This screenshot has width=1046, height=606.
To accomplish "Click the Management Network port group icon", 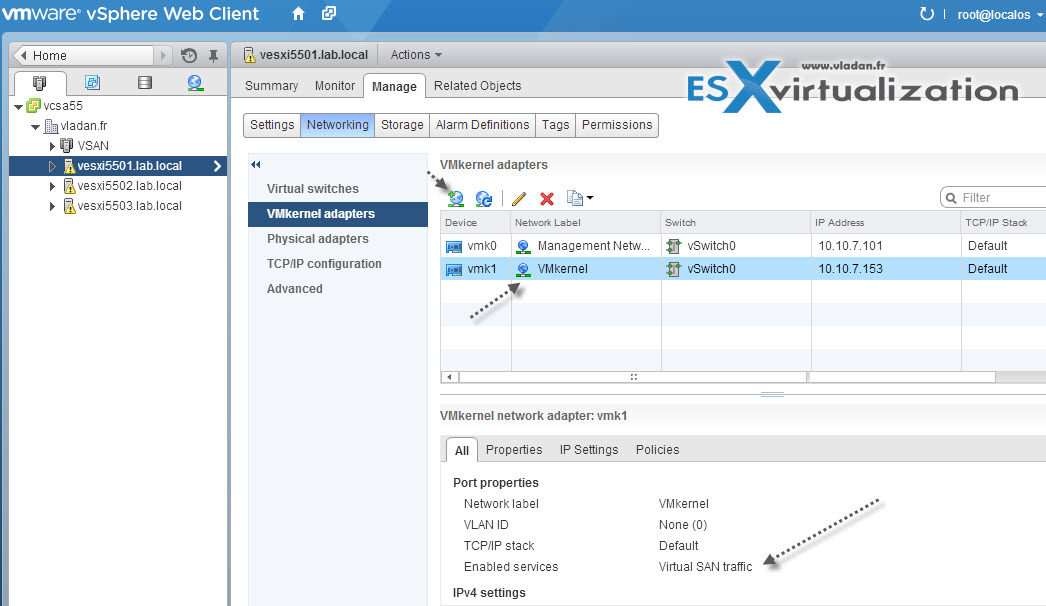I will [524, 247].
